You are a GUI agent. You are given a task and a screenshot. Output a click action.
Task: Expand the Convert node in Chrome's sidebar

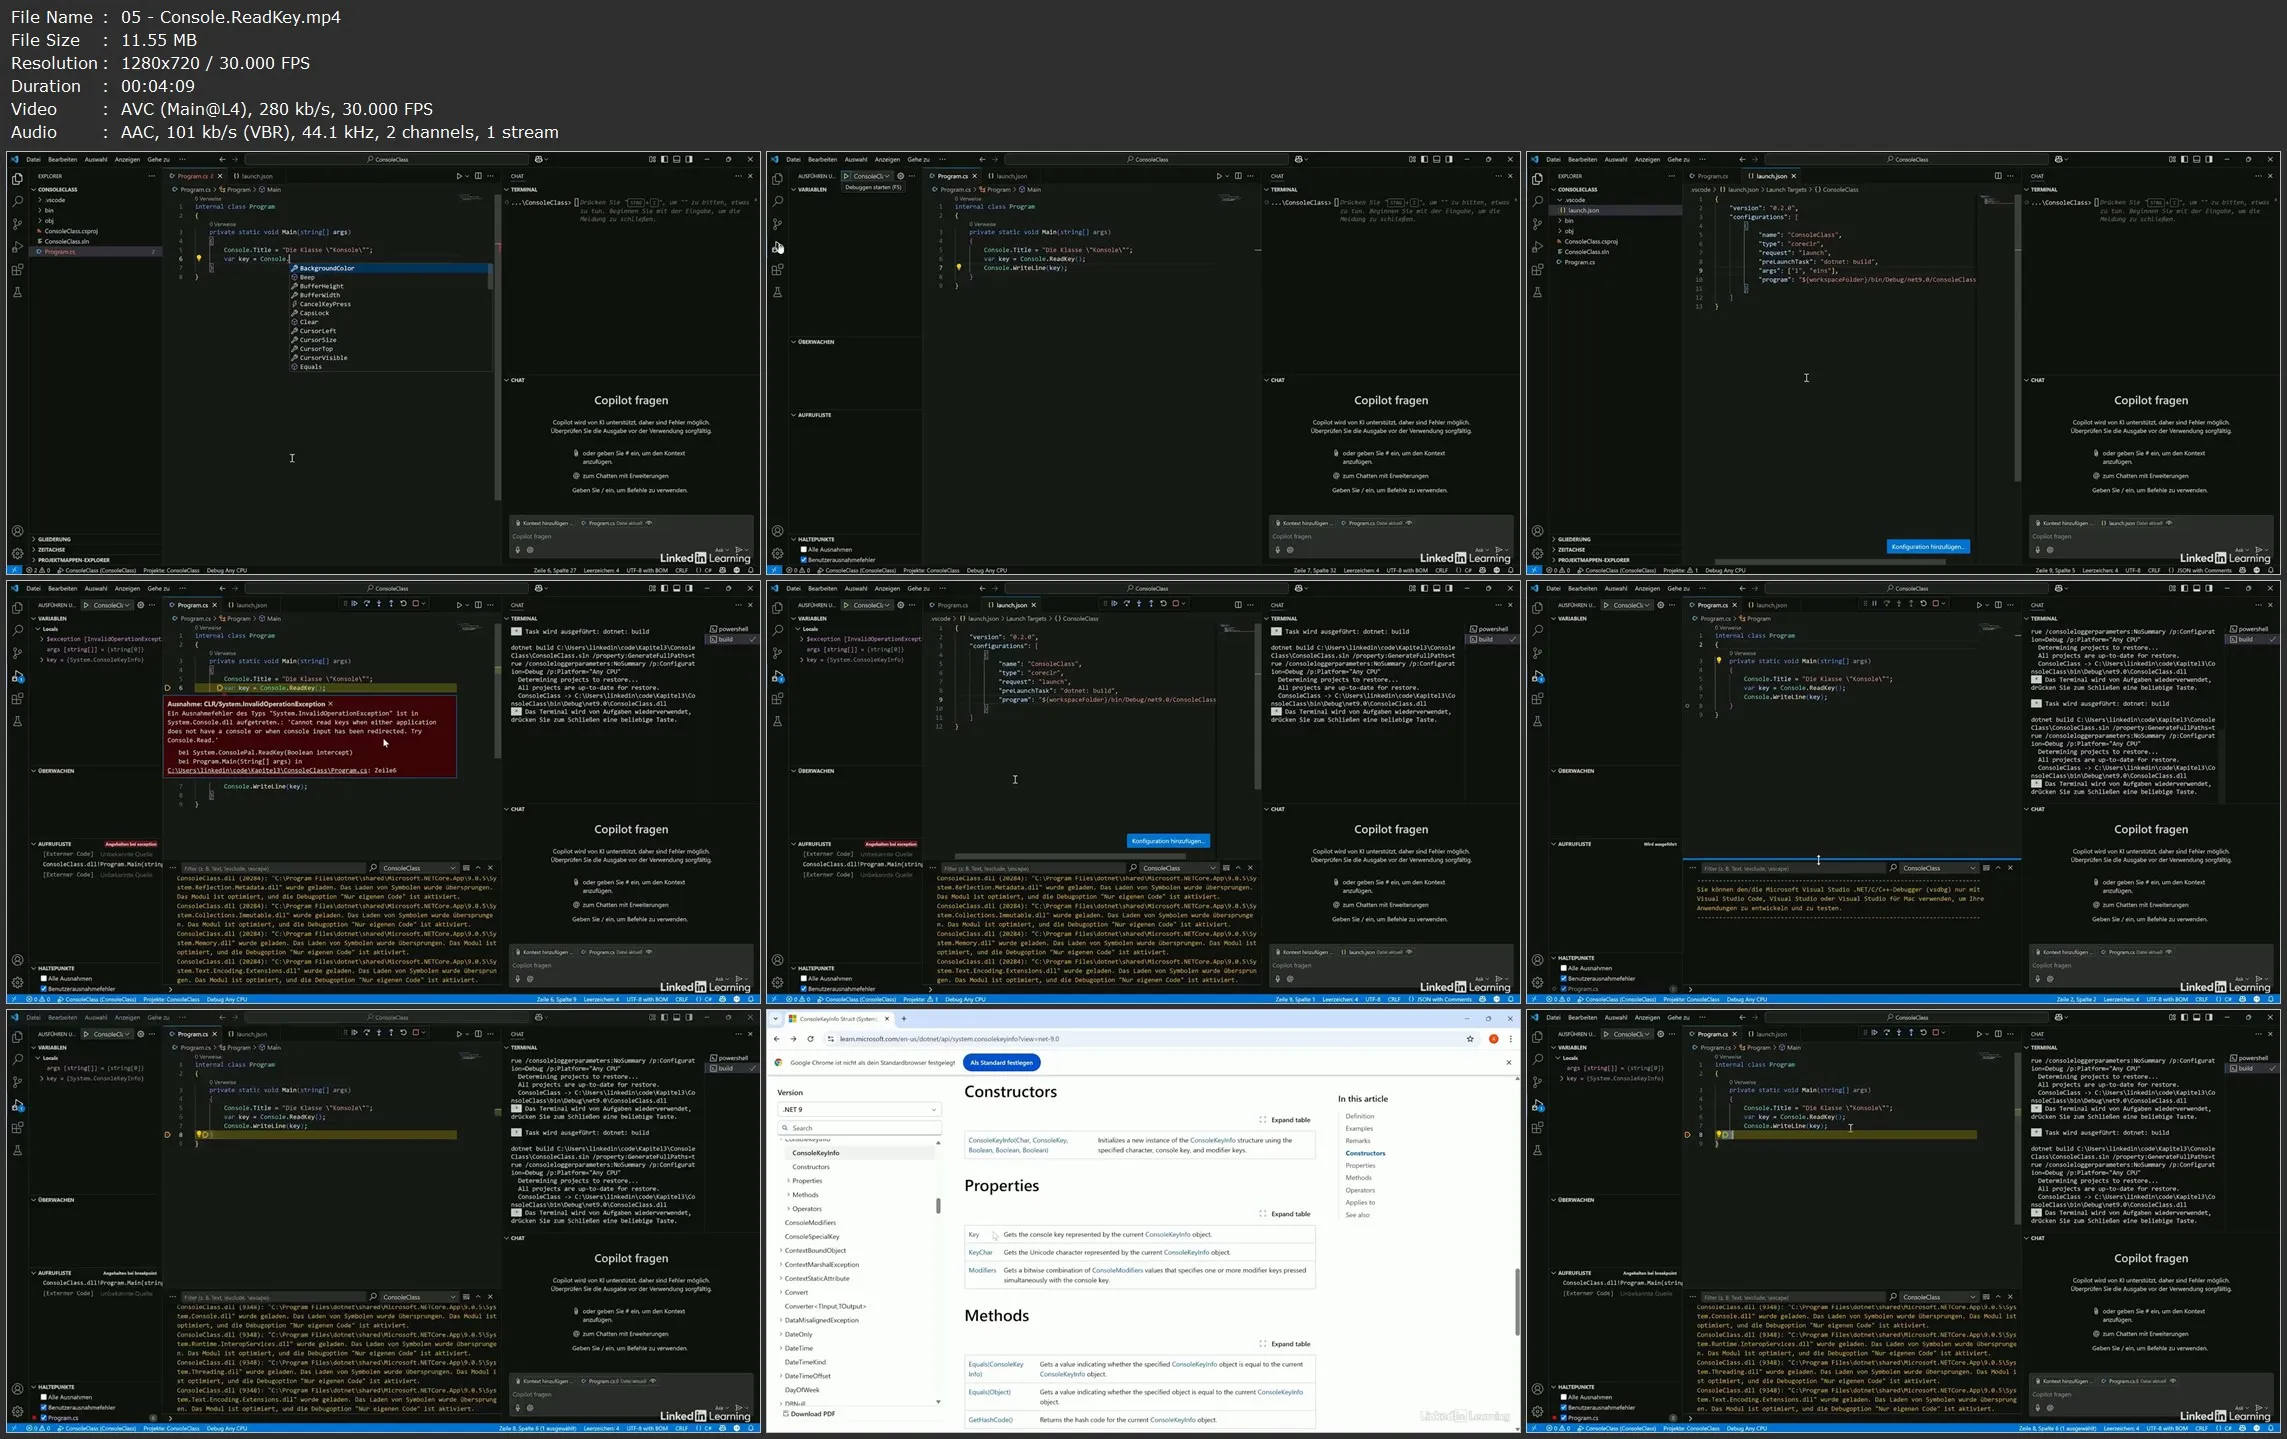781,1292
